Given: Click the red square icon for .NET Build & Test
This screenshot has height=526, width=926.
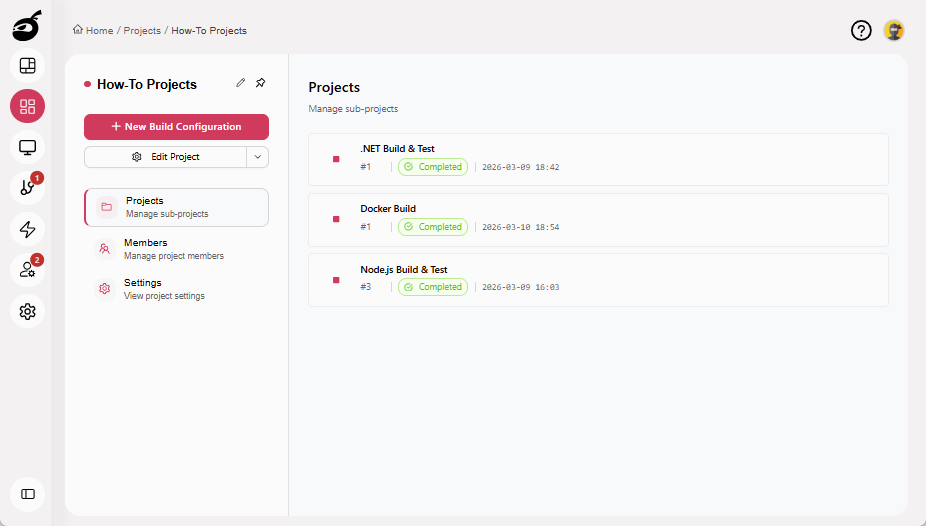Looking at the screenshot, I should point(336,159).
